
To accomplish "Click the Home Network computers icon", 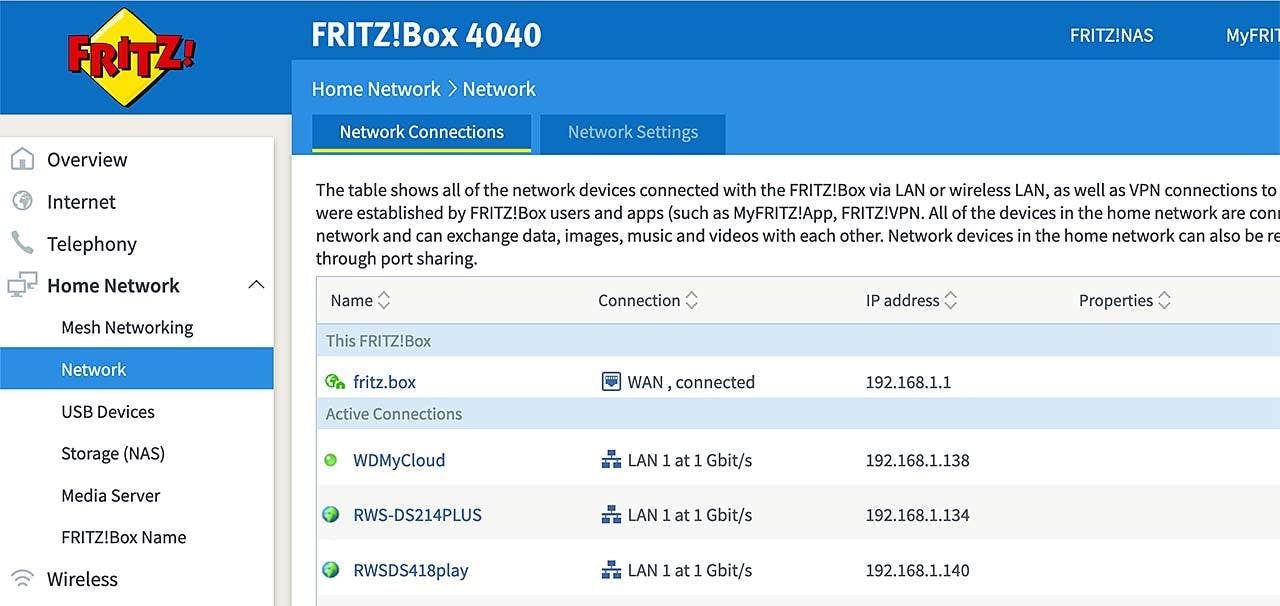I will click(x=22, y=285).
